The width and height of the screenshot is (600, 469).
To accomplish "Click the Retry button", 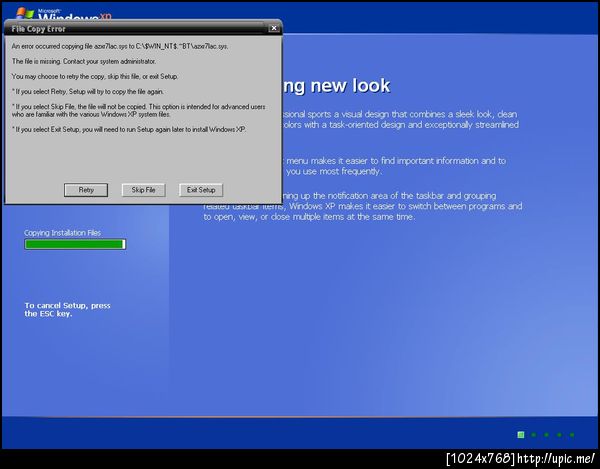I will (x=86, y=190).
